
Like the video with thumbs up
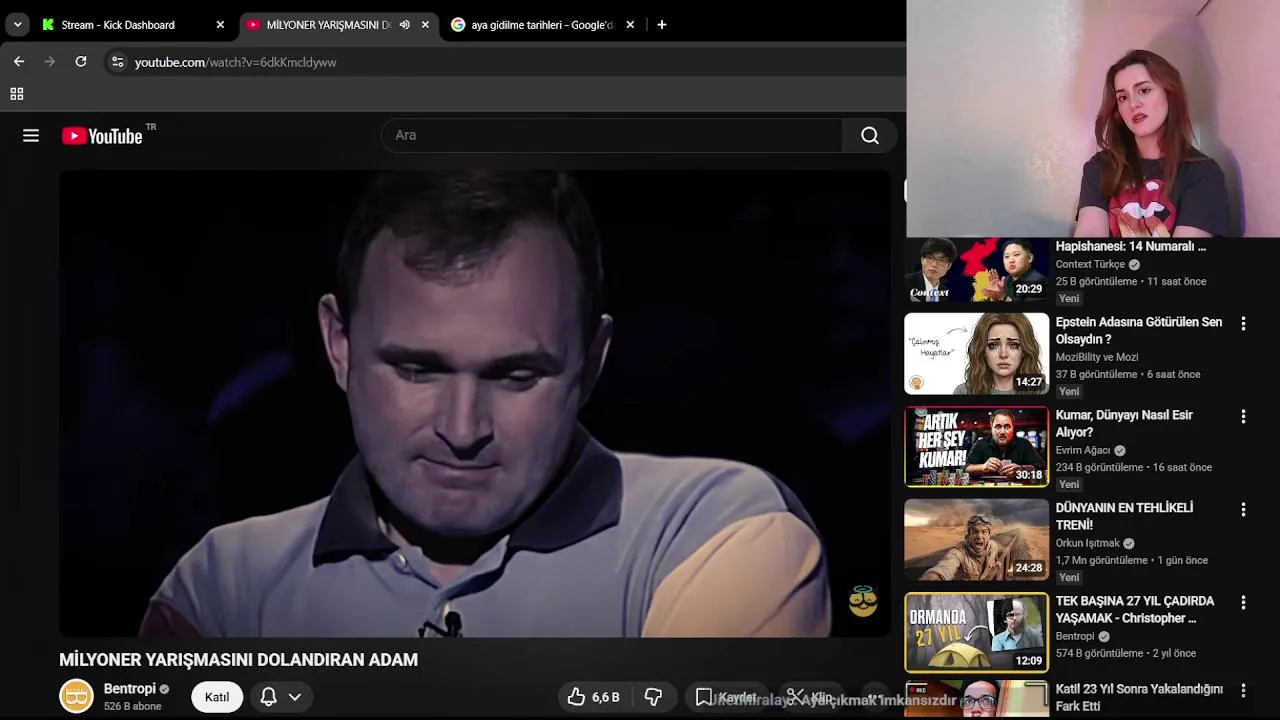pos(595,697)
